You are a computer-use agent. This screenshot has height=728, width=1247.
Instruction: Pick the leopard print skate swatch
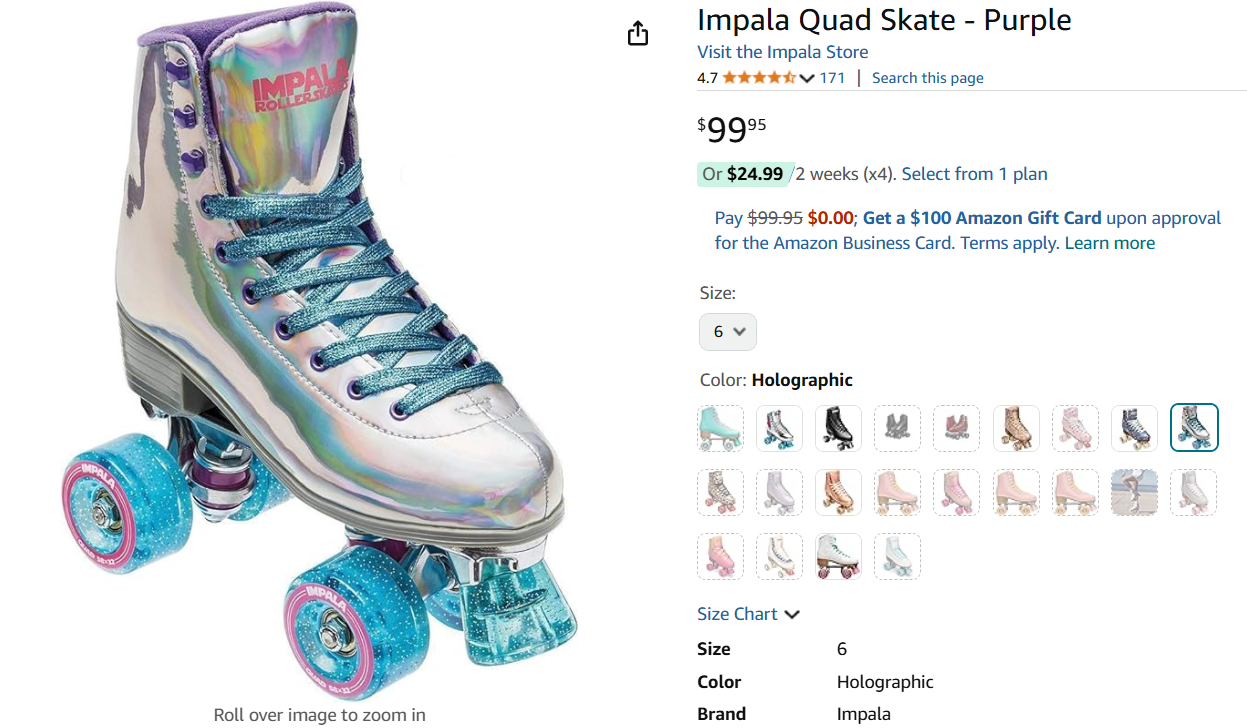[x=721, y=492]
